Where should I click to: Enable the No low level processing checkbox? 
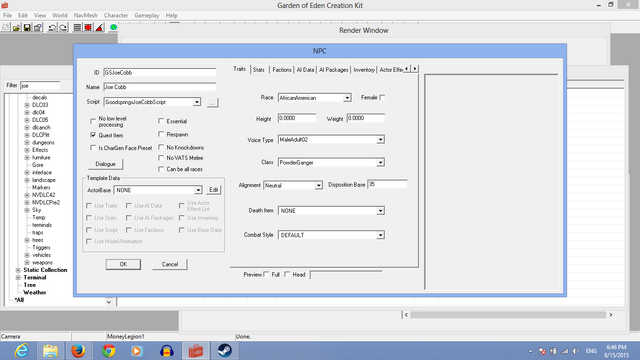click(93, 121)
